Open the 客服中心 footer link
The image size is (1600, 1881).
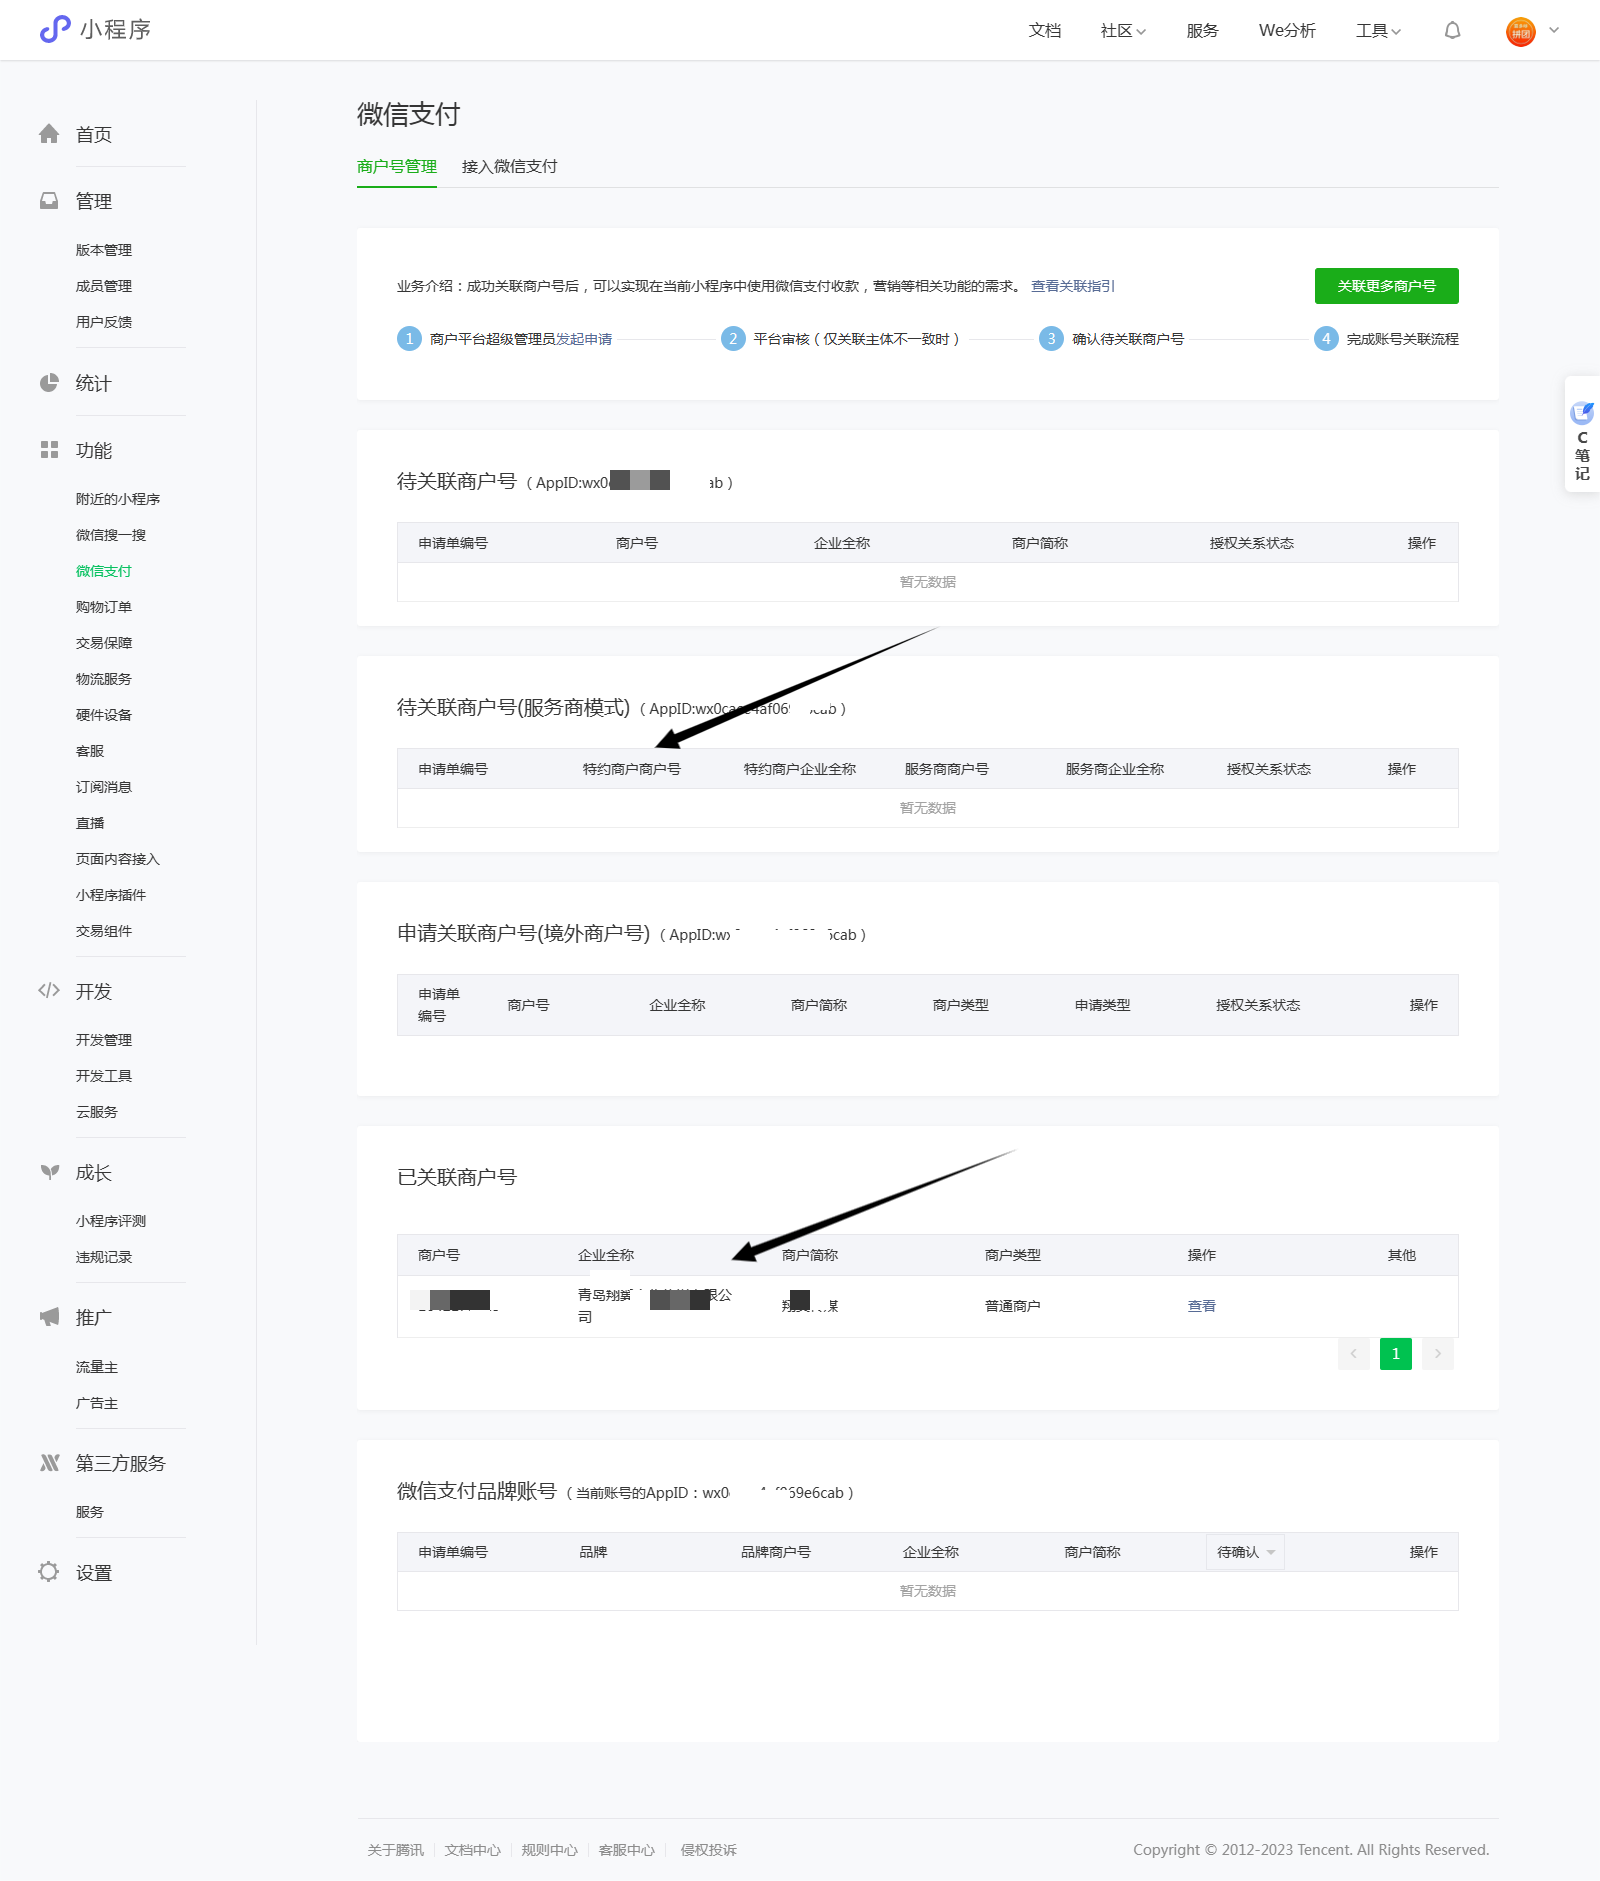[626, 1850]
